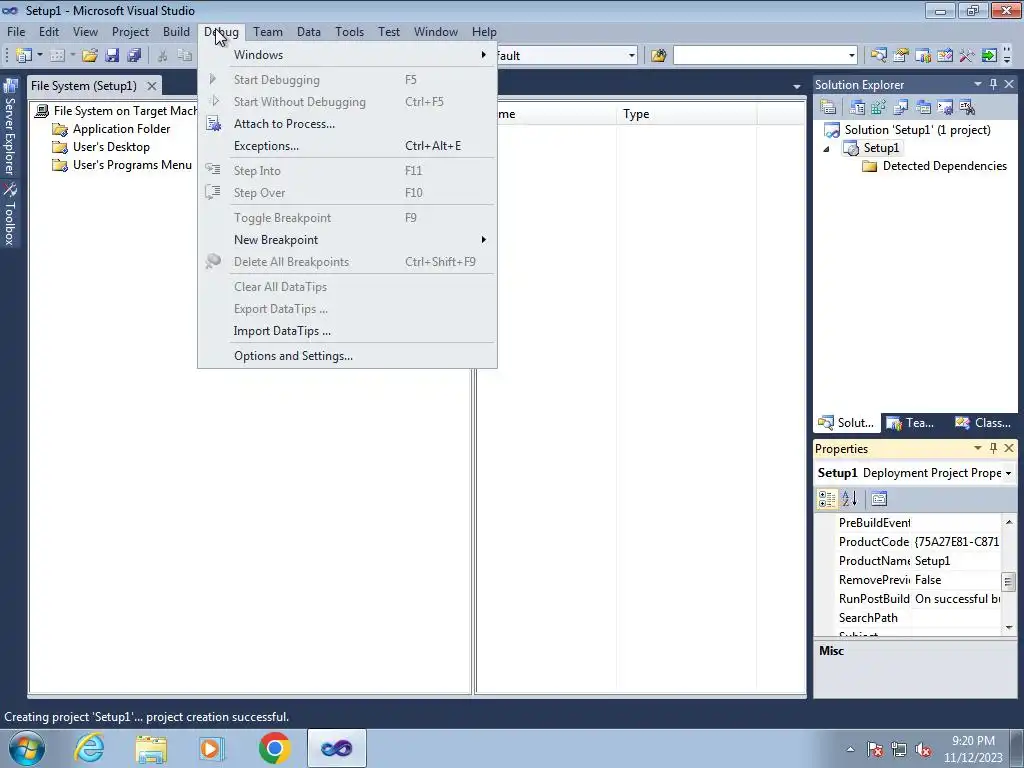The image size is (1024, 768).
Task: Open Object Browser from main toolbar icon
Action: (x=944, y=56)
